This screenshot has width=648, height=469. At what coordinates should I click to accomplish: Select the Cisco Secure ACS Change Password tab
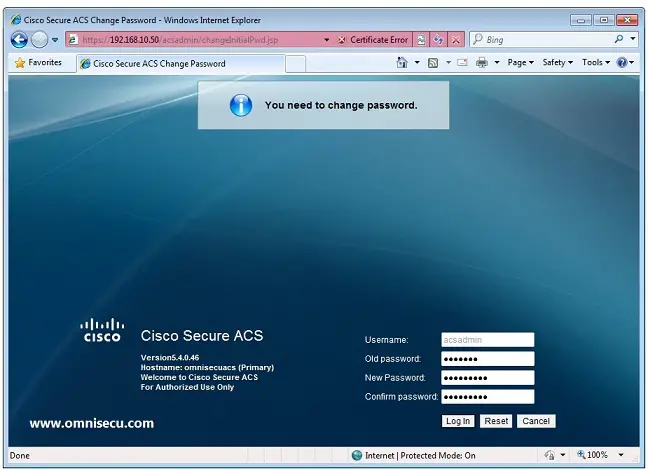coord(181,64)
